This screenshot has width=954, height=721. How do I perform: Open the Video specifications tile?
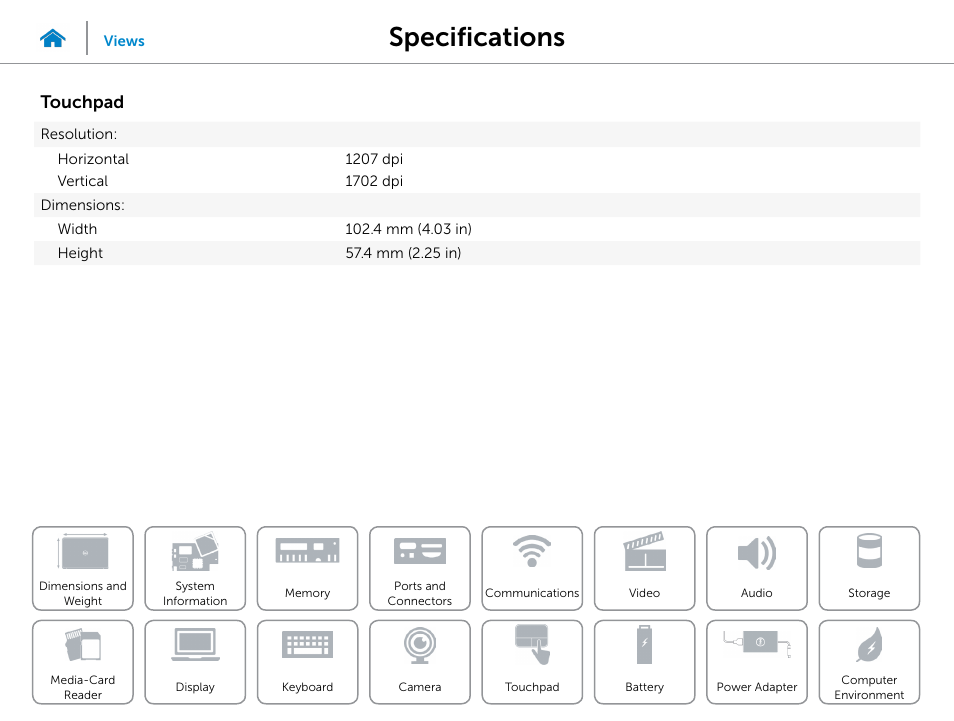click(644, 568)
